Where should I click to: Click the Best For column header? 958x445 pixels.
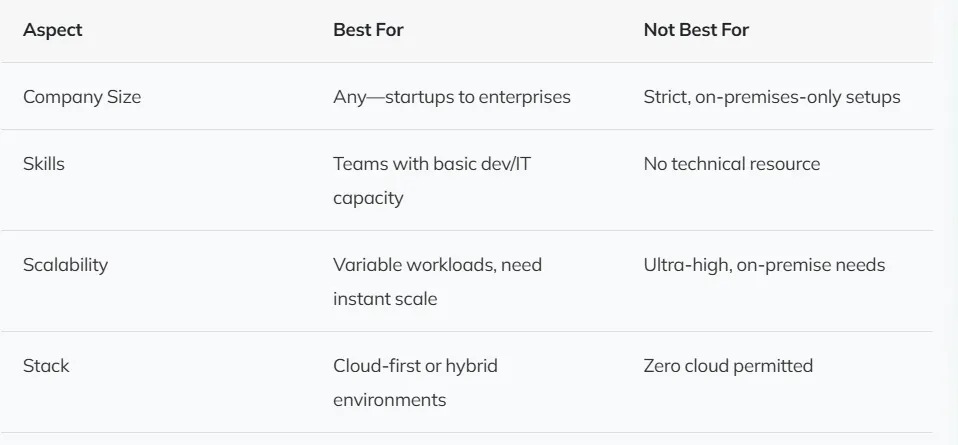pyautogui.click(x=368, y=30)
